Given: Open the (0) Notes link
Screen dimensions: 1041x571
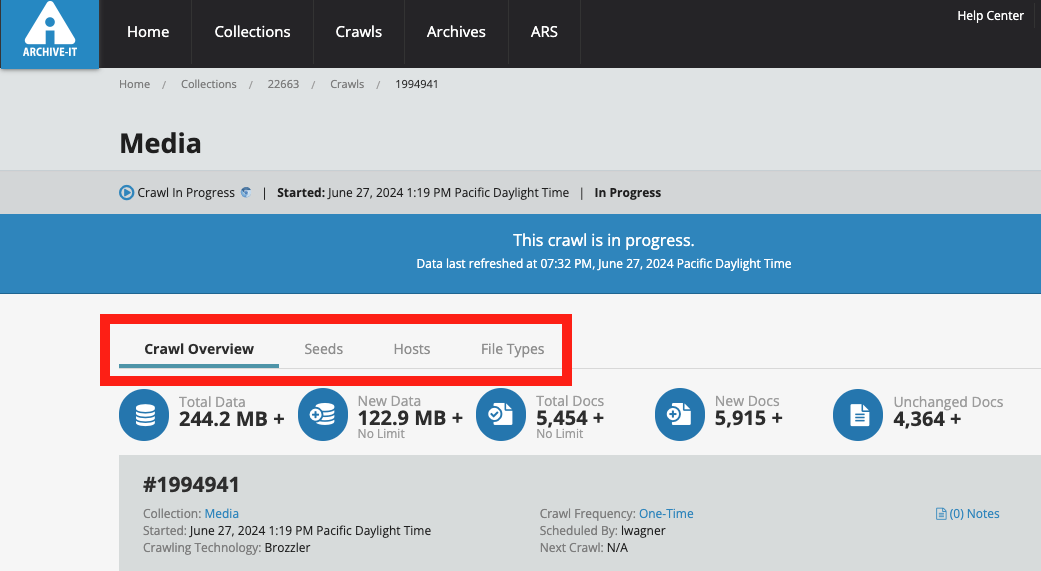Looking at the screenshot, I should pyautogui.click(x=967, y=514).
